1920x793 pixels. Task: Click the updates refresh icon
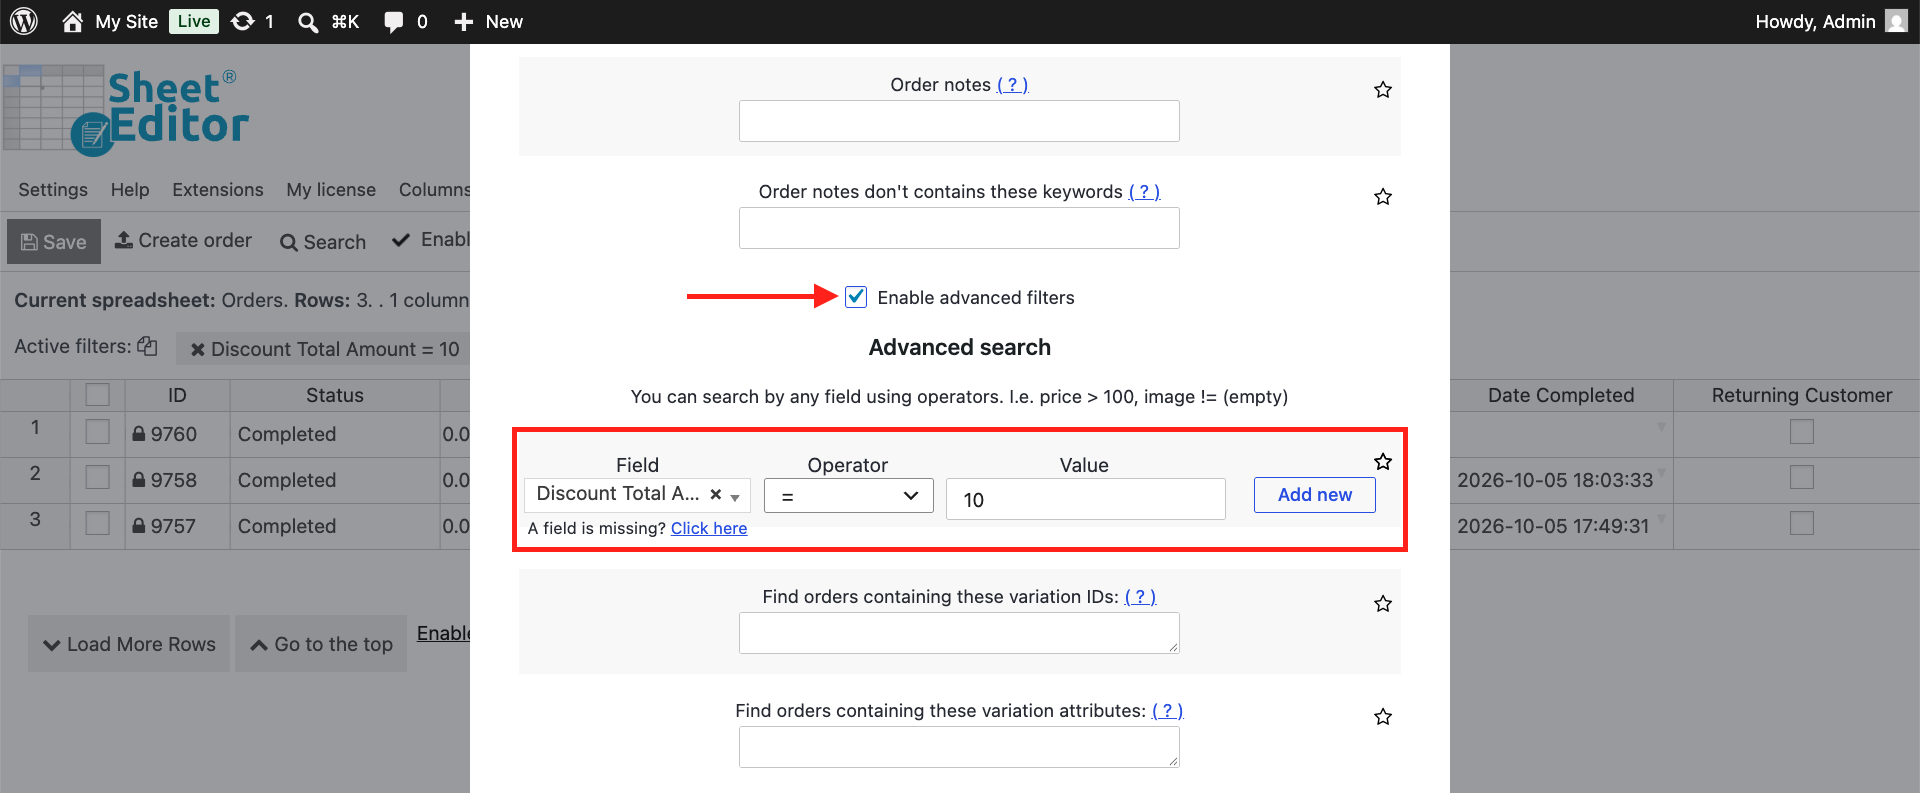242,21
